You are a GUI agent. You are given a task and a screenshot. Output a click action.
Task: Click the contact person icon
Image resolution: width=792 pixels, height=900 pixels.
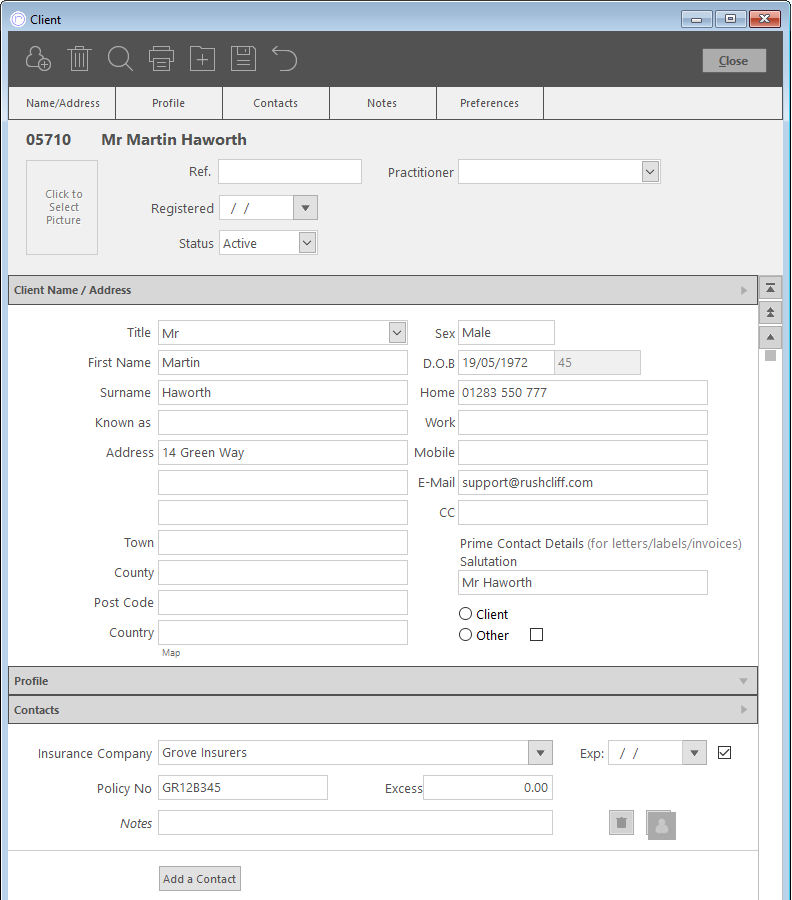click(661, 825)
